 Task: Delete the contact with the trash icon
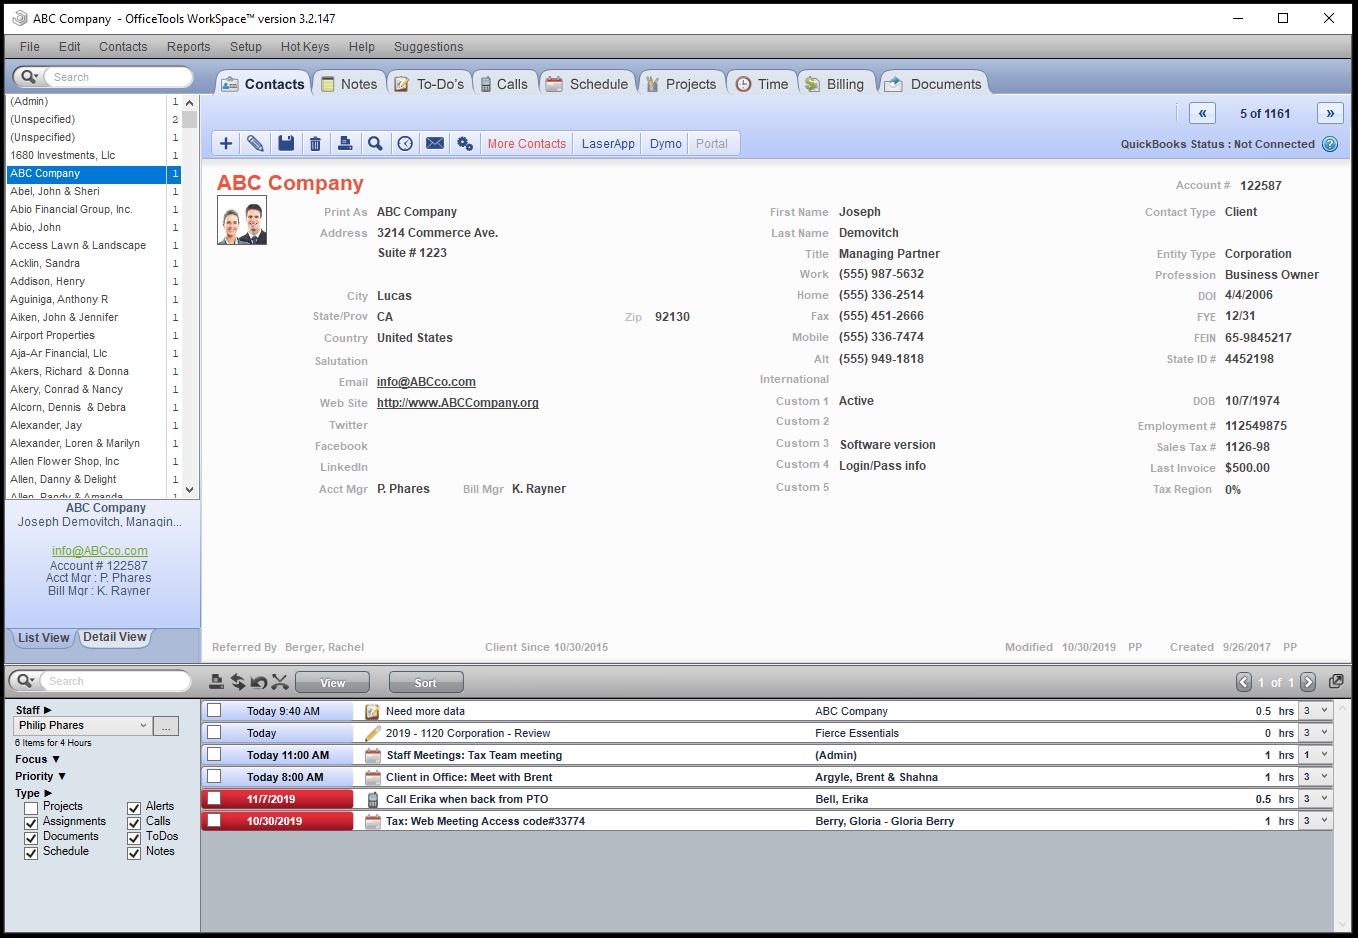(x=315, y=144)
